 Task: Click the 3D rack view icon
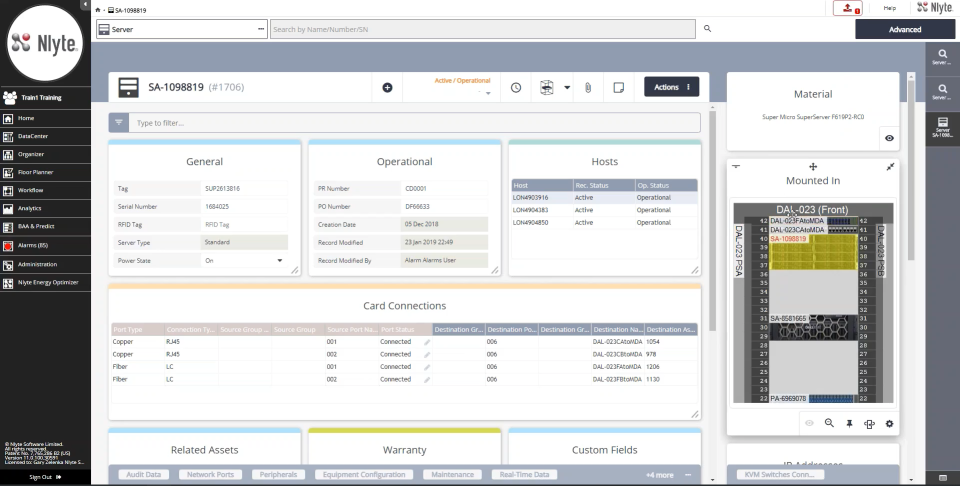[547, 88]
